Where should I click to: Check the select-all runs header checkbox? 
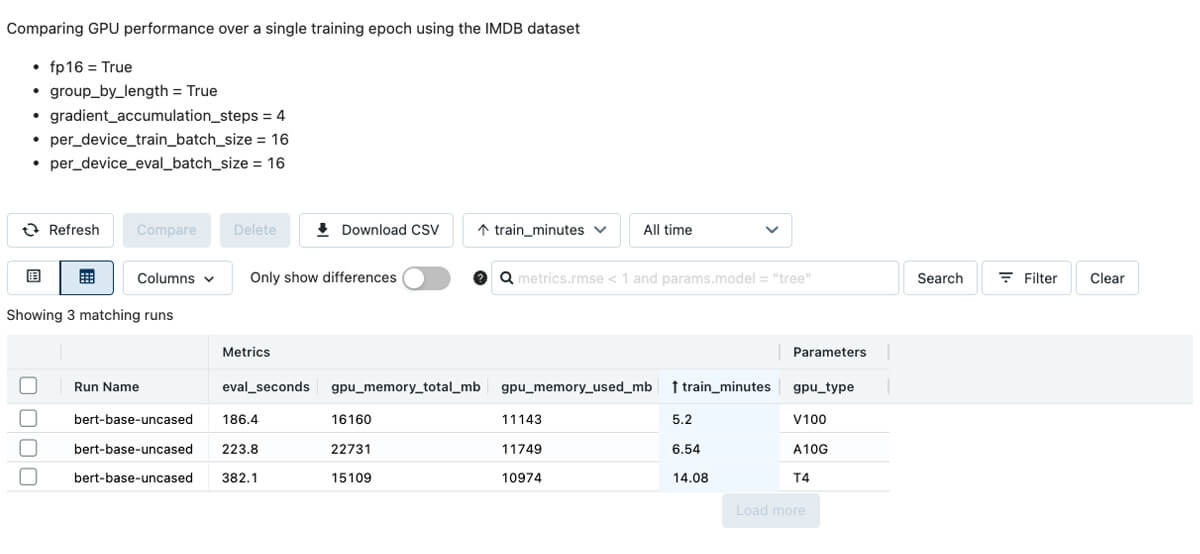pyautogui.click(x=28, y=386)
